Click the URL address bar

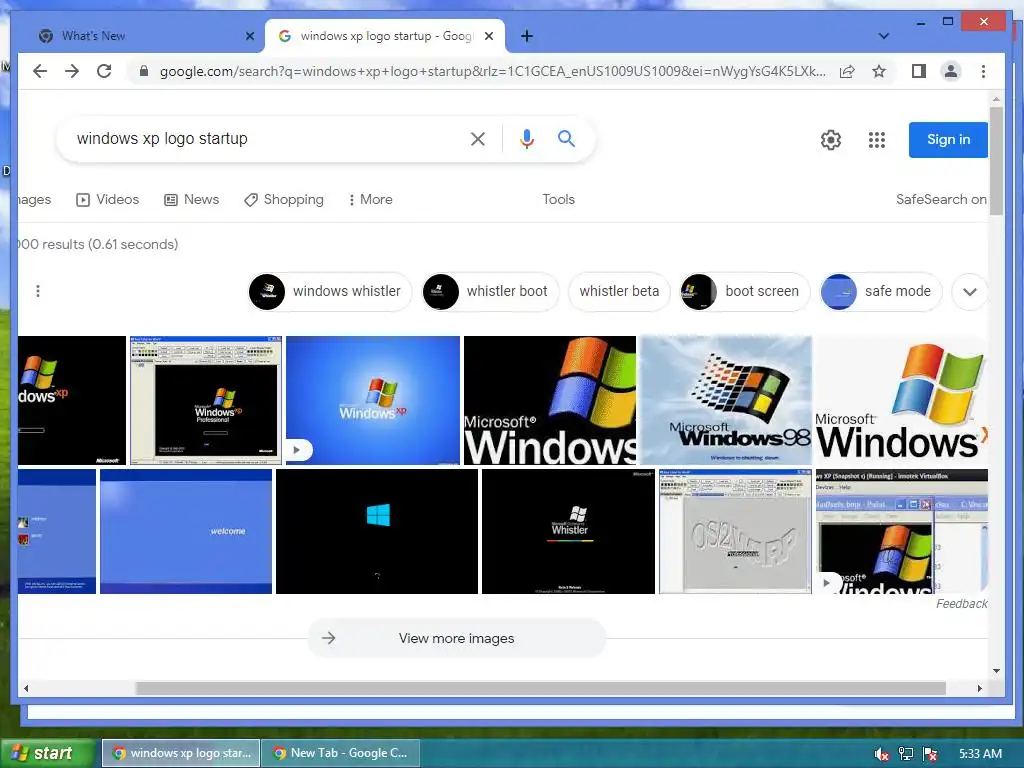492,71
